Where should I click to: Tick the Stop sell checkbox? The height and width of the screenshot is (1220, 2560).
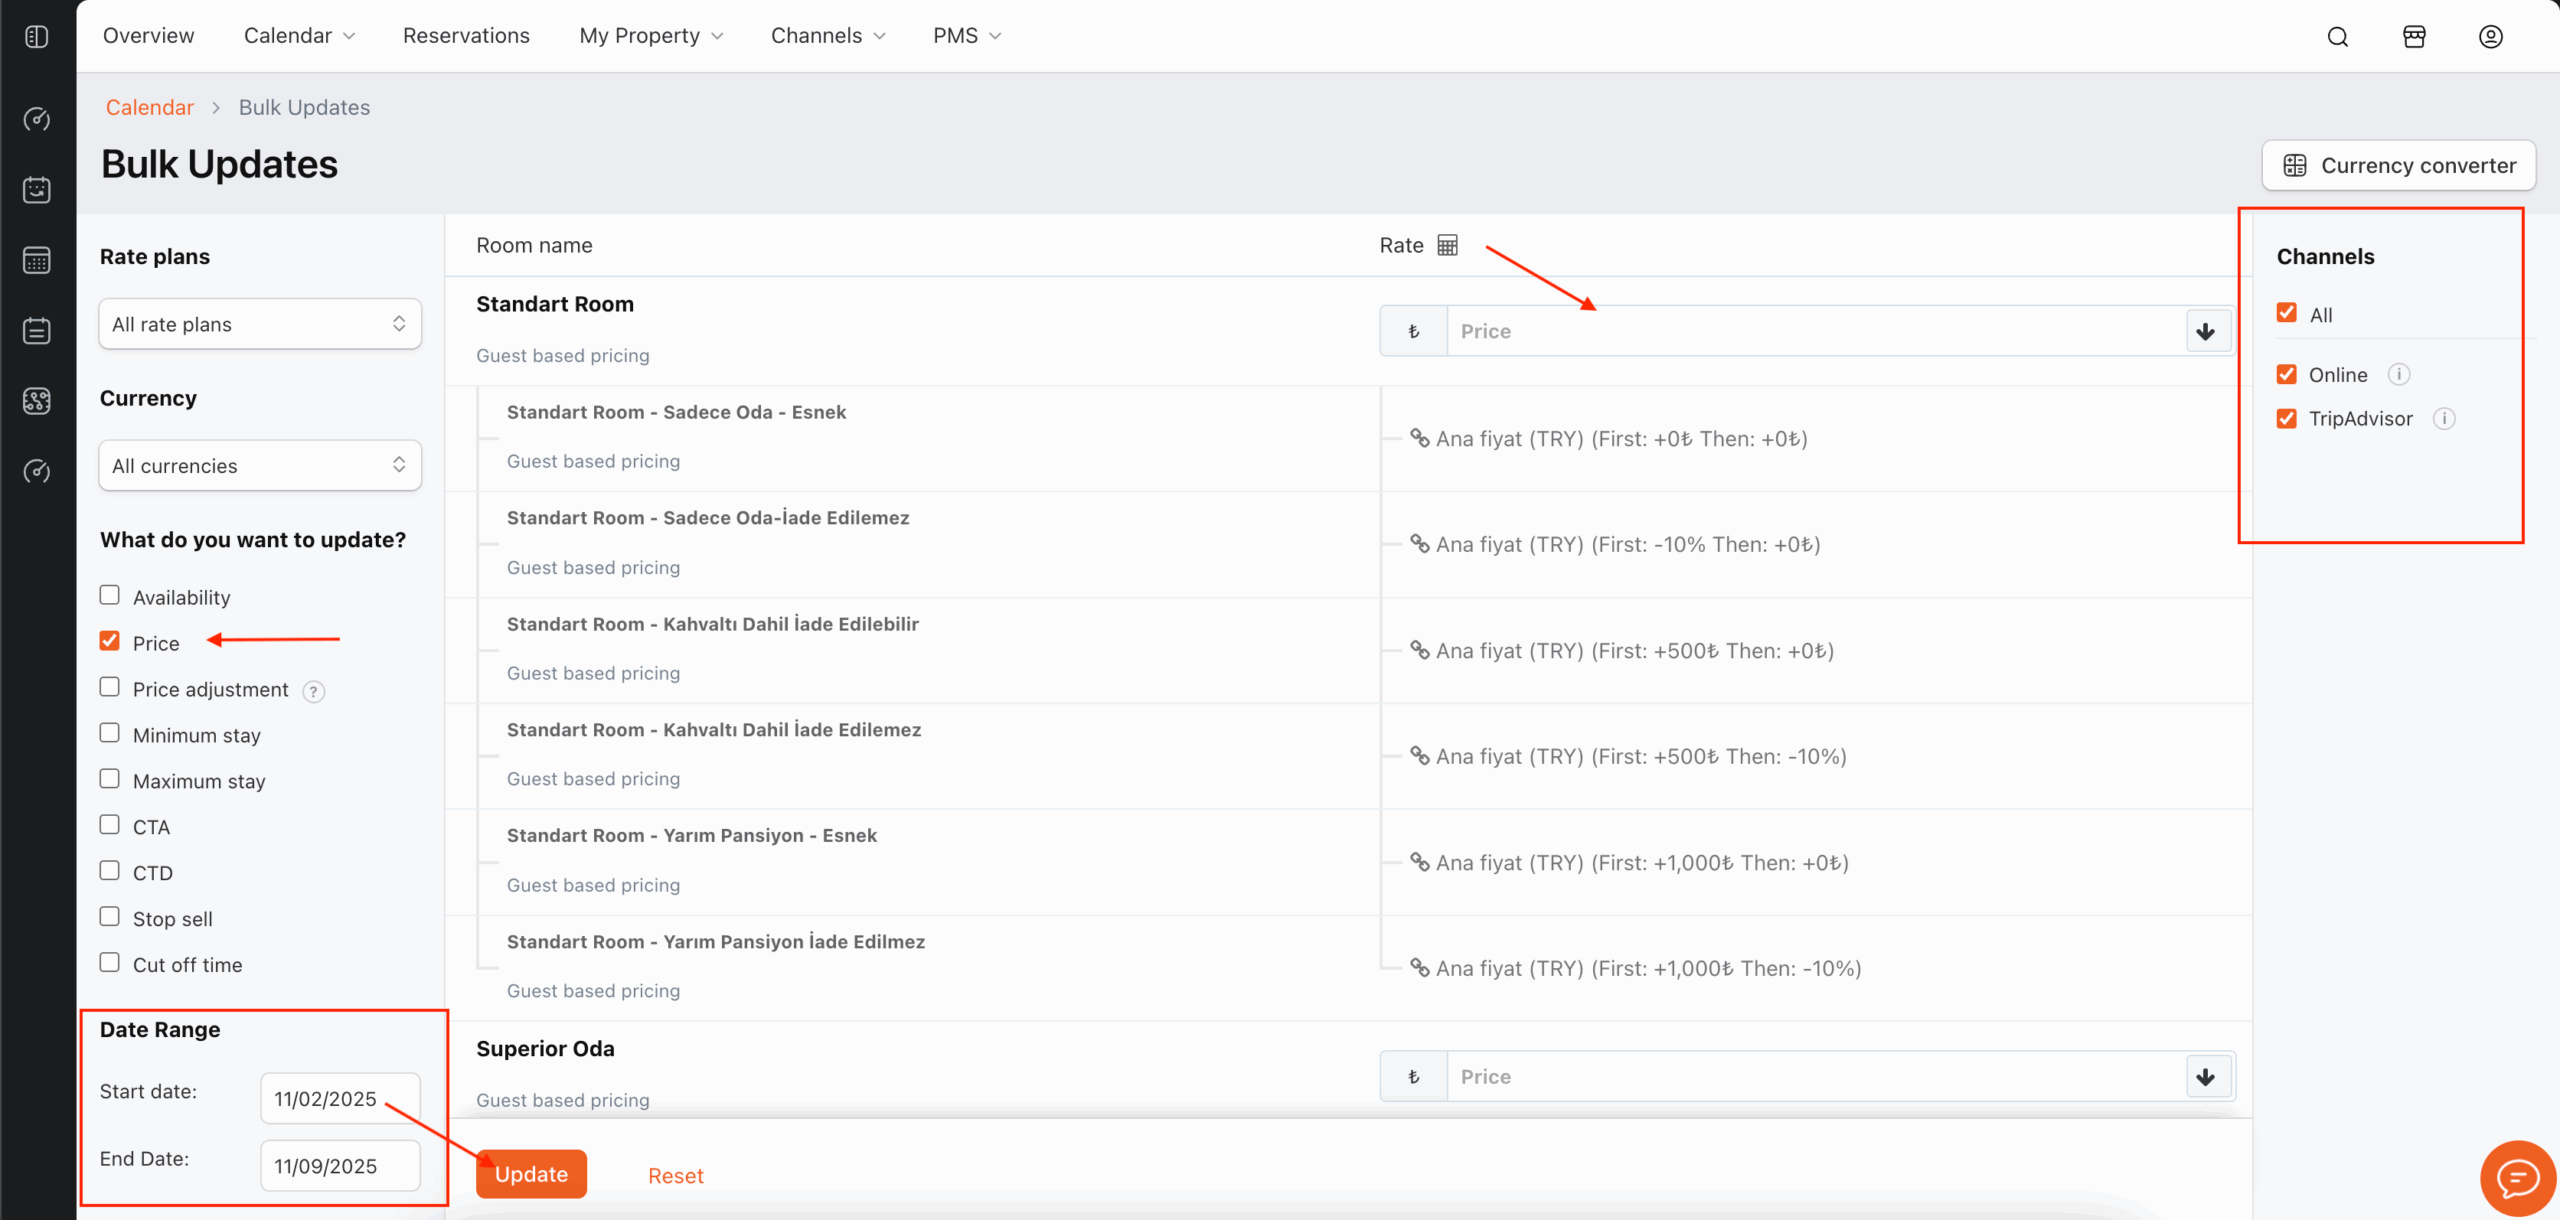110,917
